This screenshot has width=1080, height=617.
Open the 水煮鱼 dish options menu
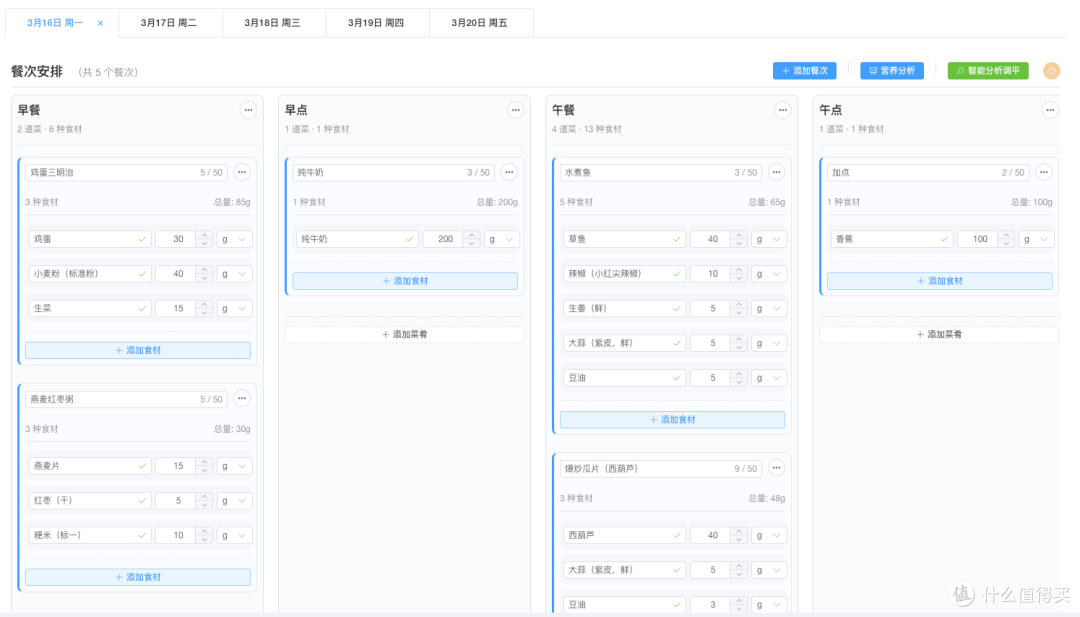point(776,172)
